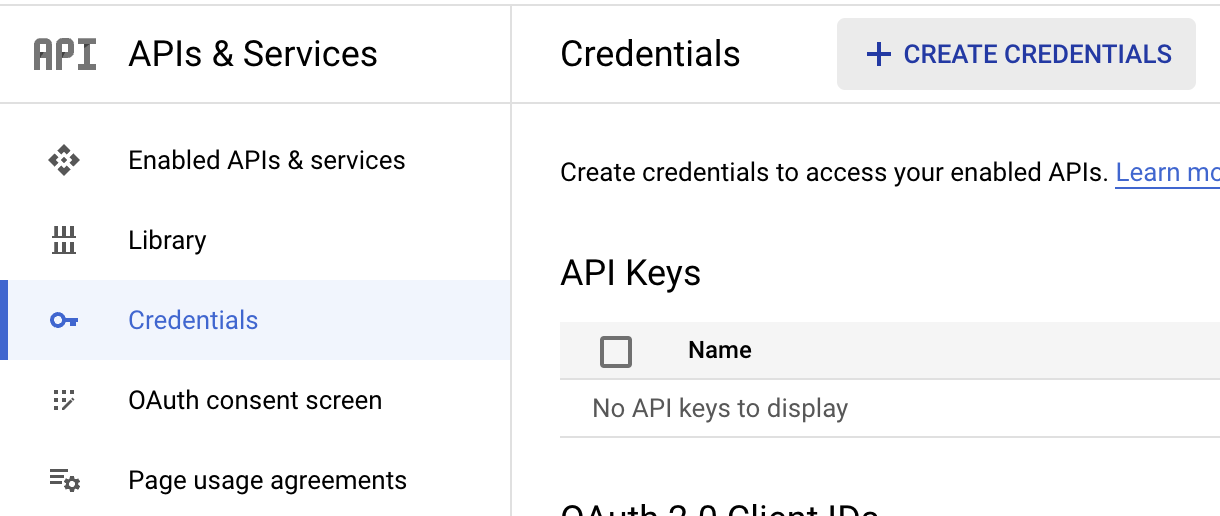Navigate to Page usage agreements

(x=267, y=480)
